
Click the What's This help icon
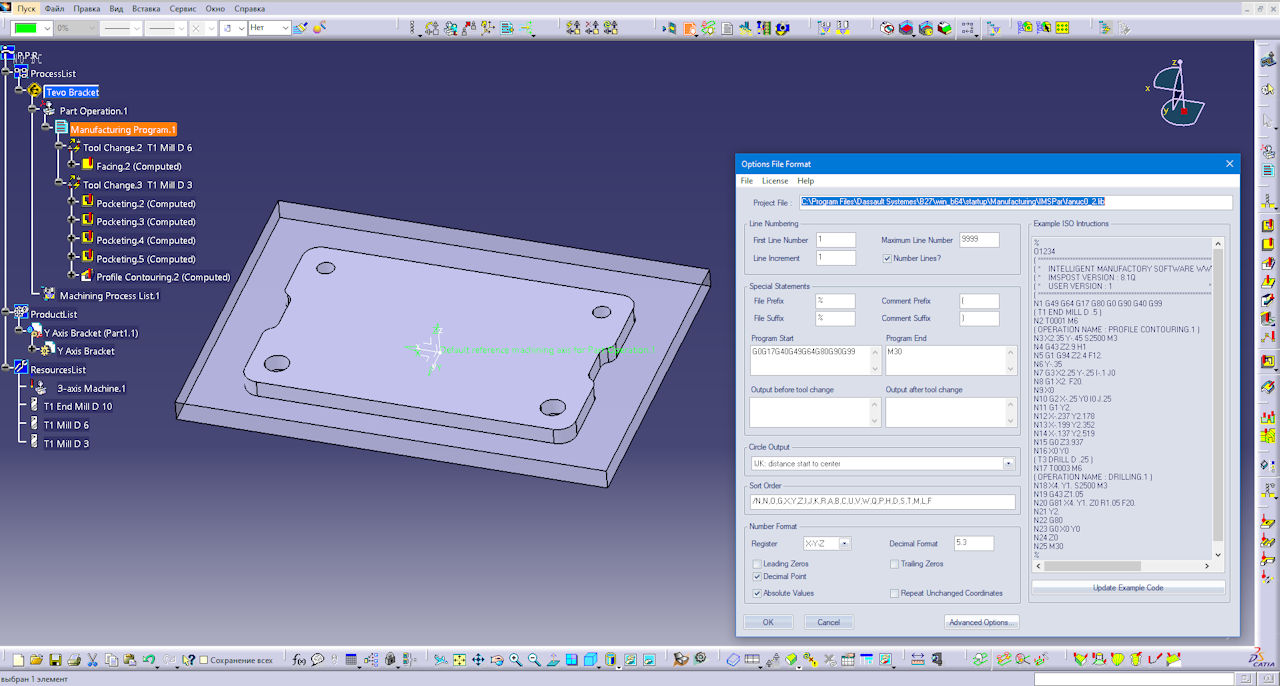(x=188, y=660)
